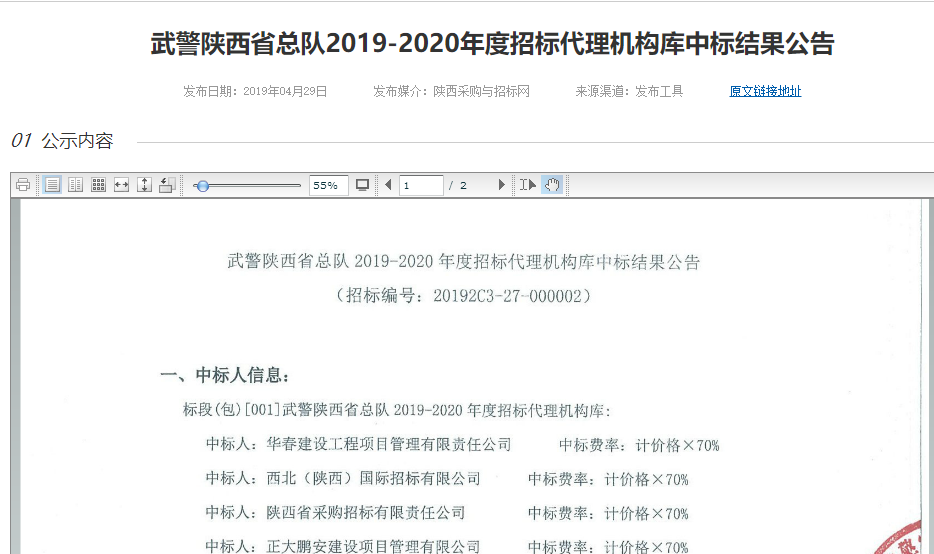Enter full screen presentation mode

(362, 185)
